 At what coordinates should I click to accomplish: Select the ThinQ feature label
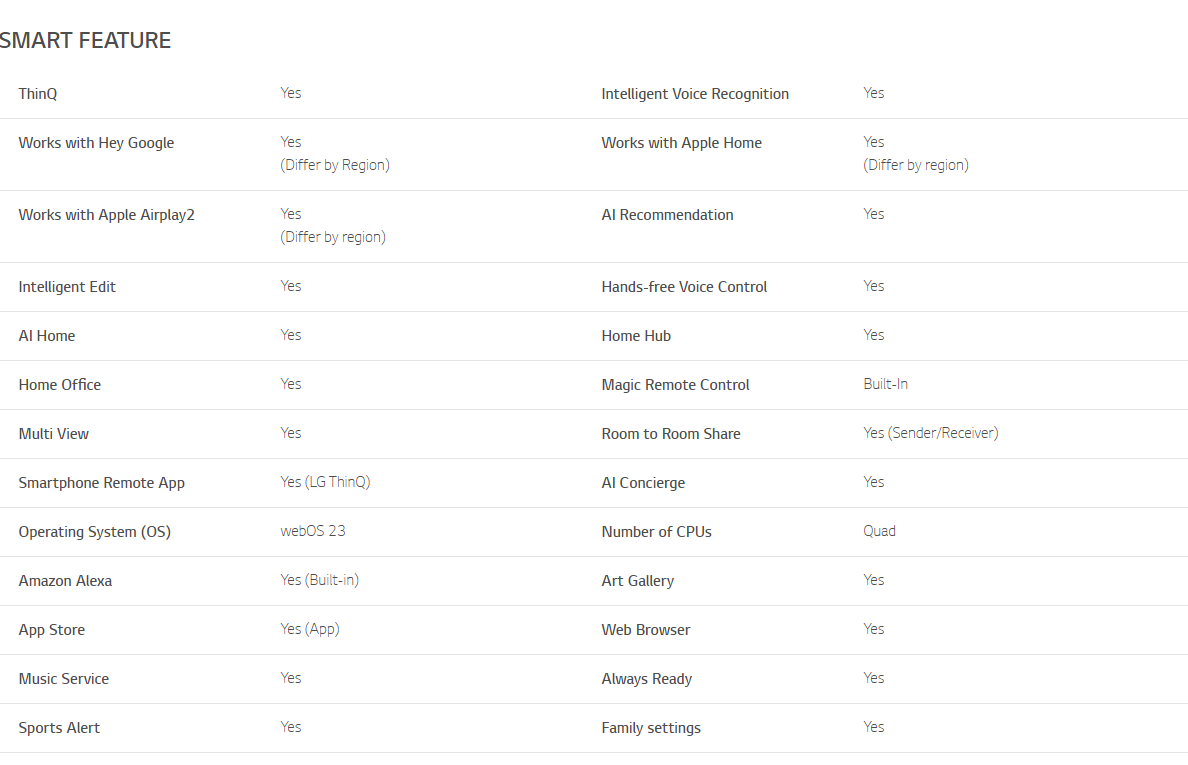click(38, 94)
